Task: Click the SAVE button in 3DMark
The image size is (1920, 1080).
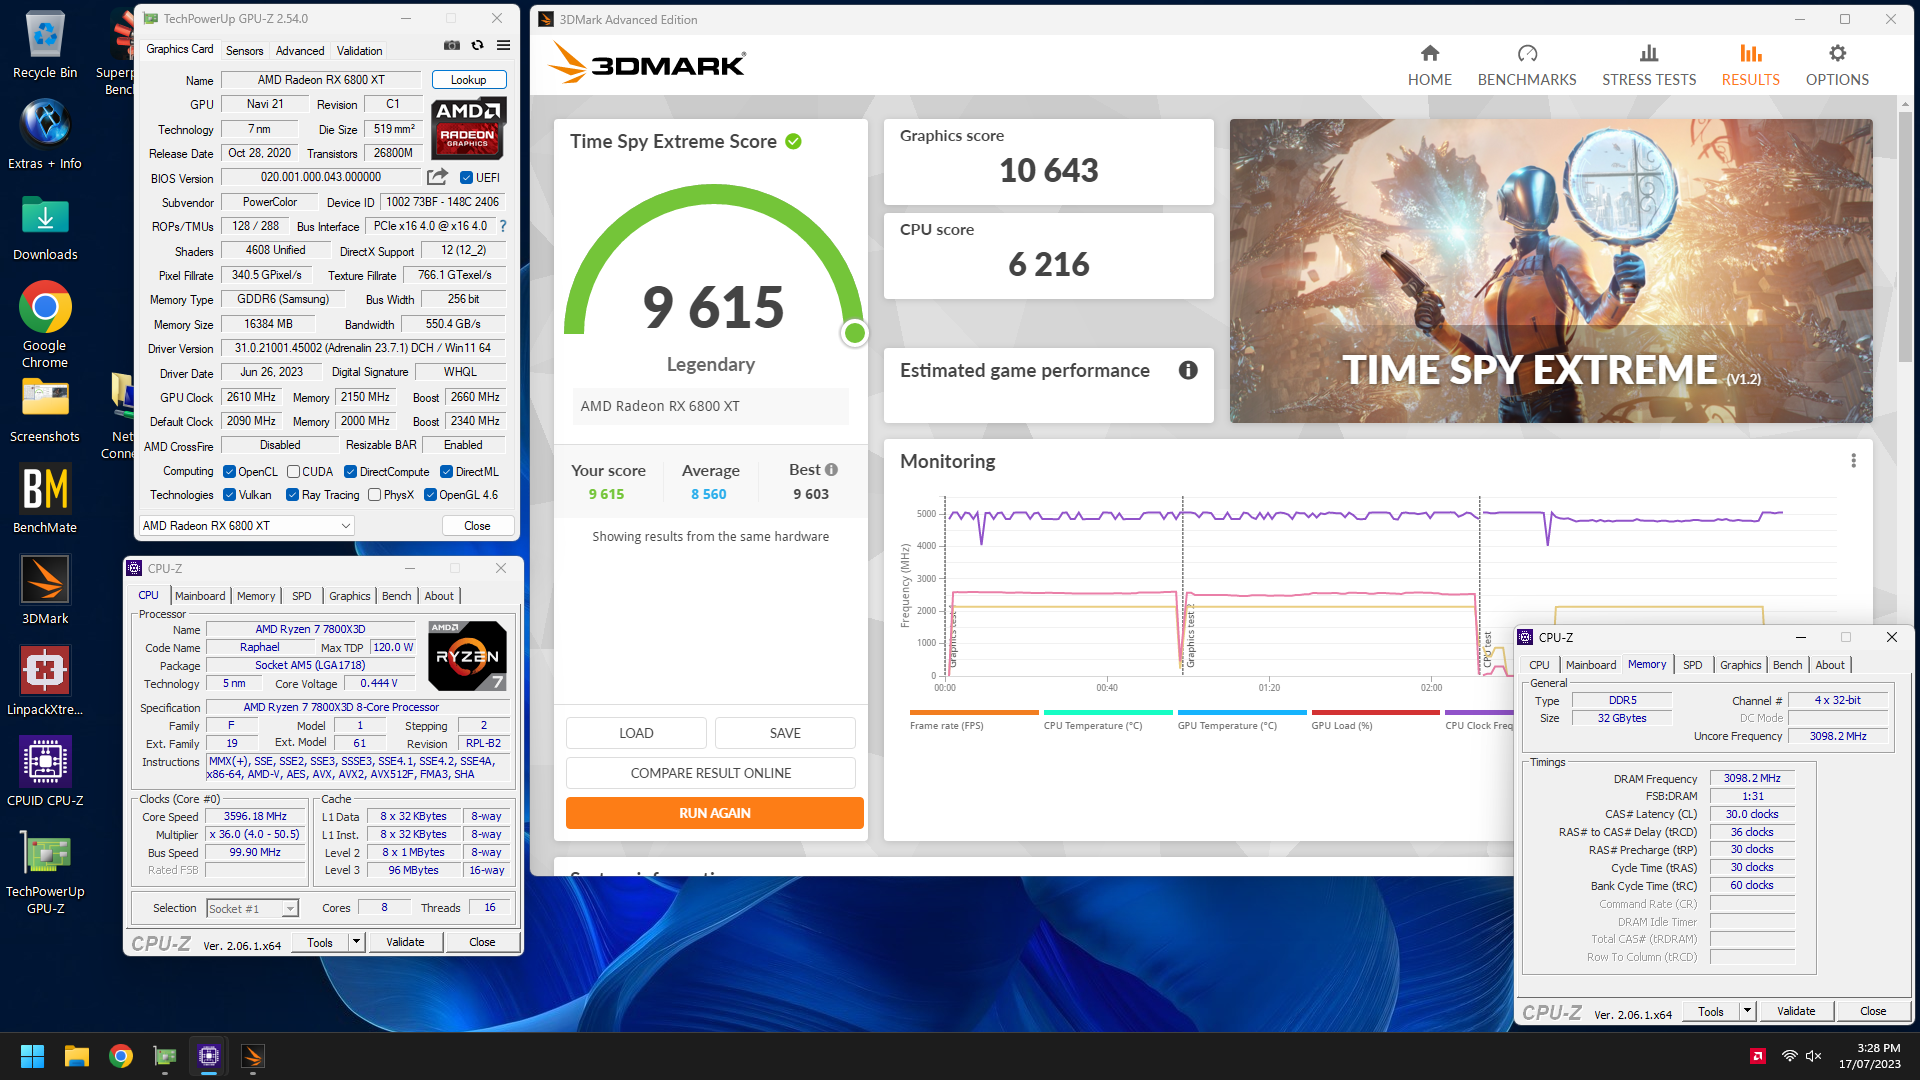Action: [x=785, y=733]
